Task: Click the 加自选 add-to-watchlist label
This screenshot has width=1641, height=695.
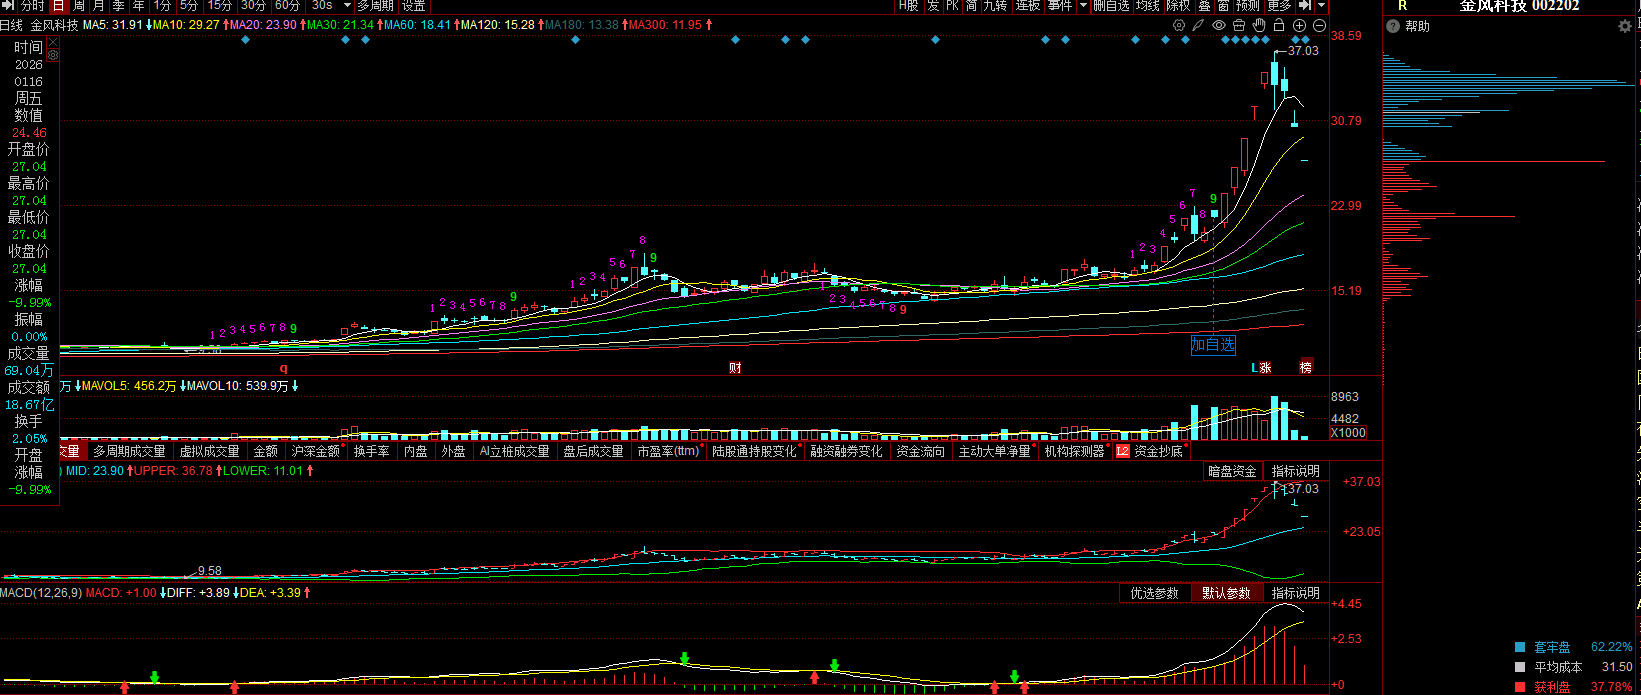Action: 1213,345
